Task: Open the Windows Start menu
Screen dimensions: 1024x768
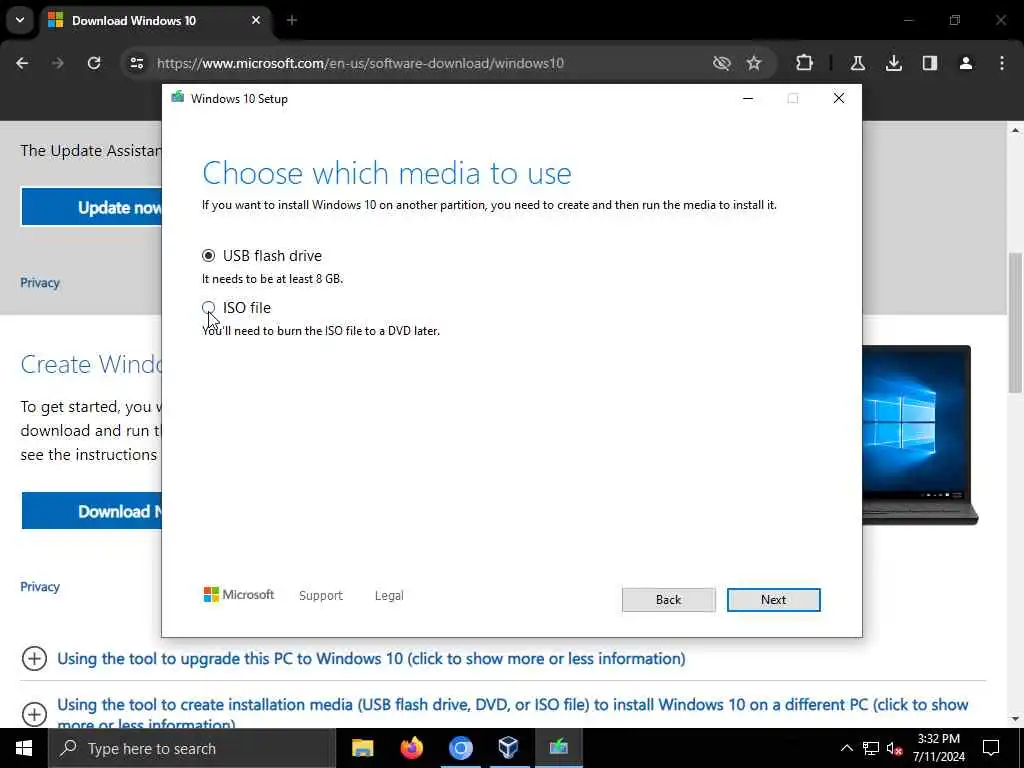Action: coord(24,748)
